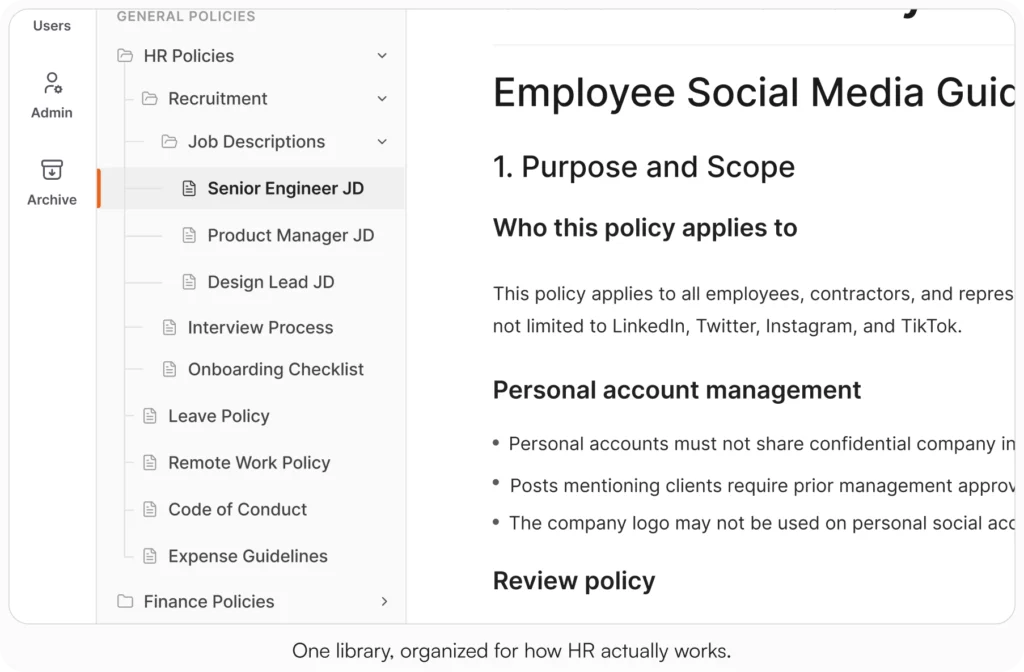Click the Employee Social Media document title
Screen dimensions: 1024x672
(x=754, y=93)
